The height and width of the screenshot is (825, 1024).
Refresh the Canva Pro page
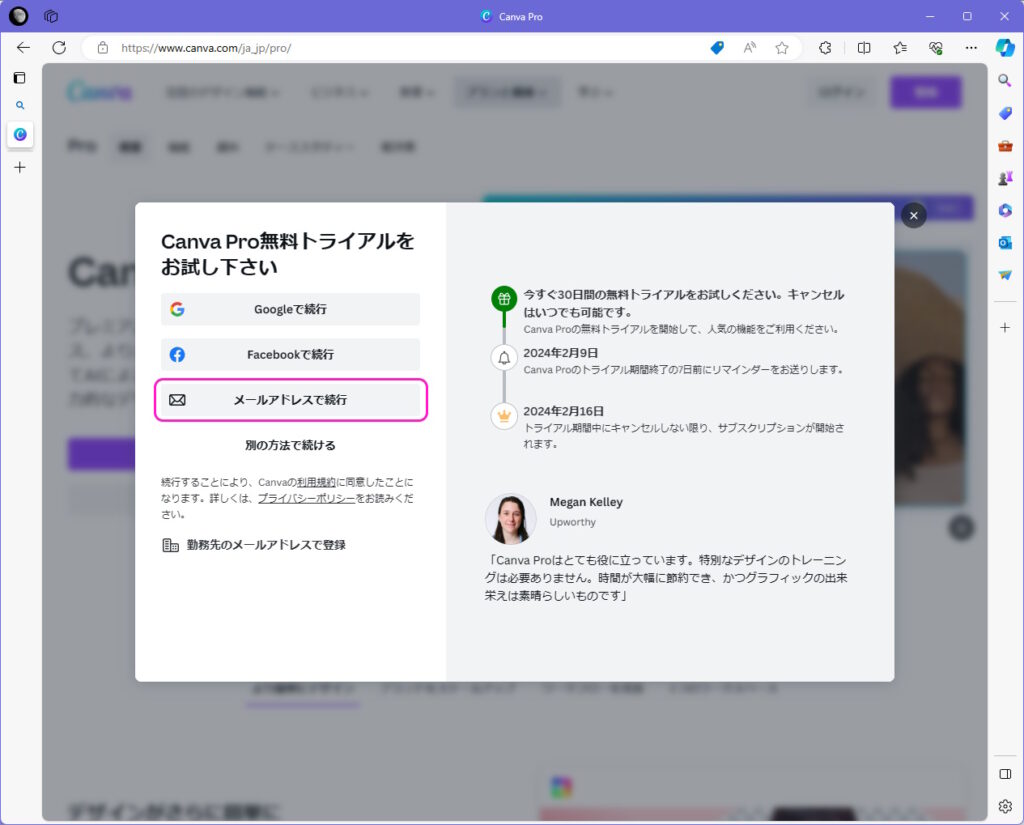(x=59, y=48)
